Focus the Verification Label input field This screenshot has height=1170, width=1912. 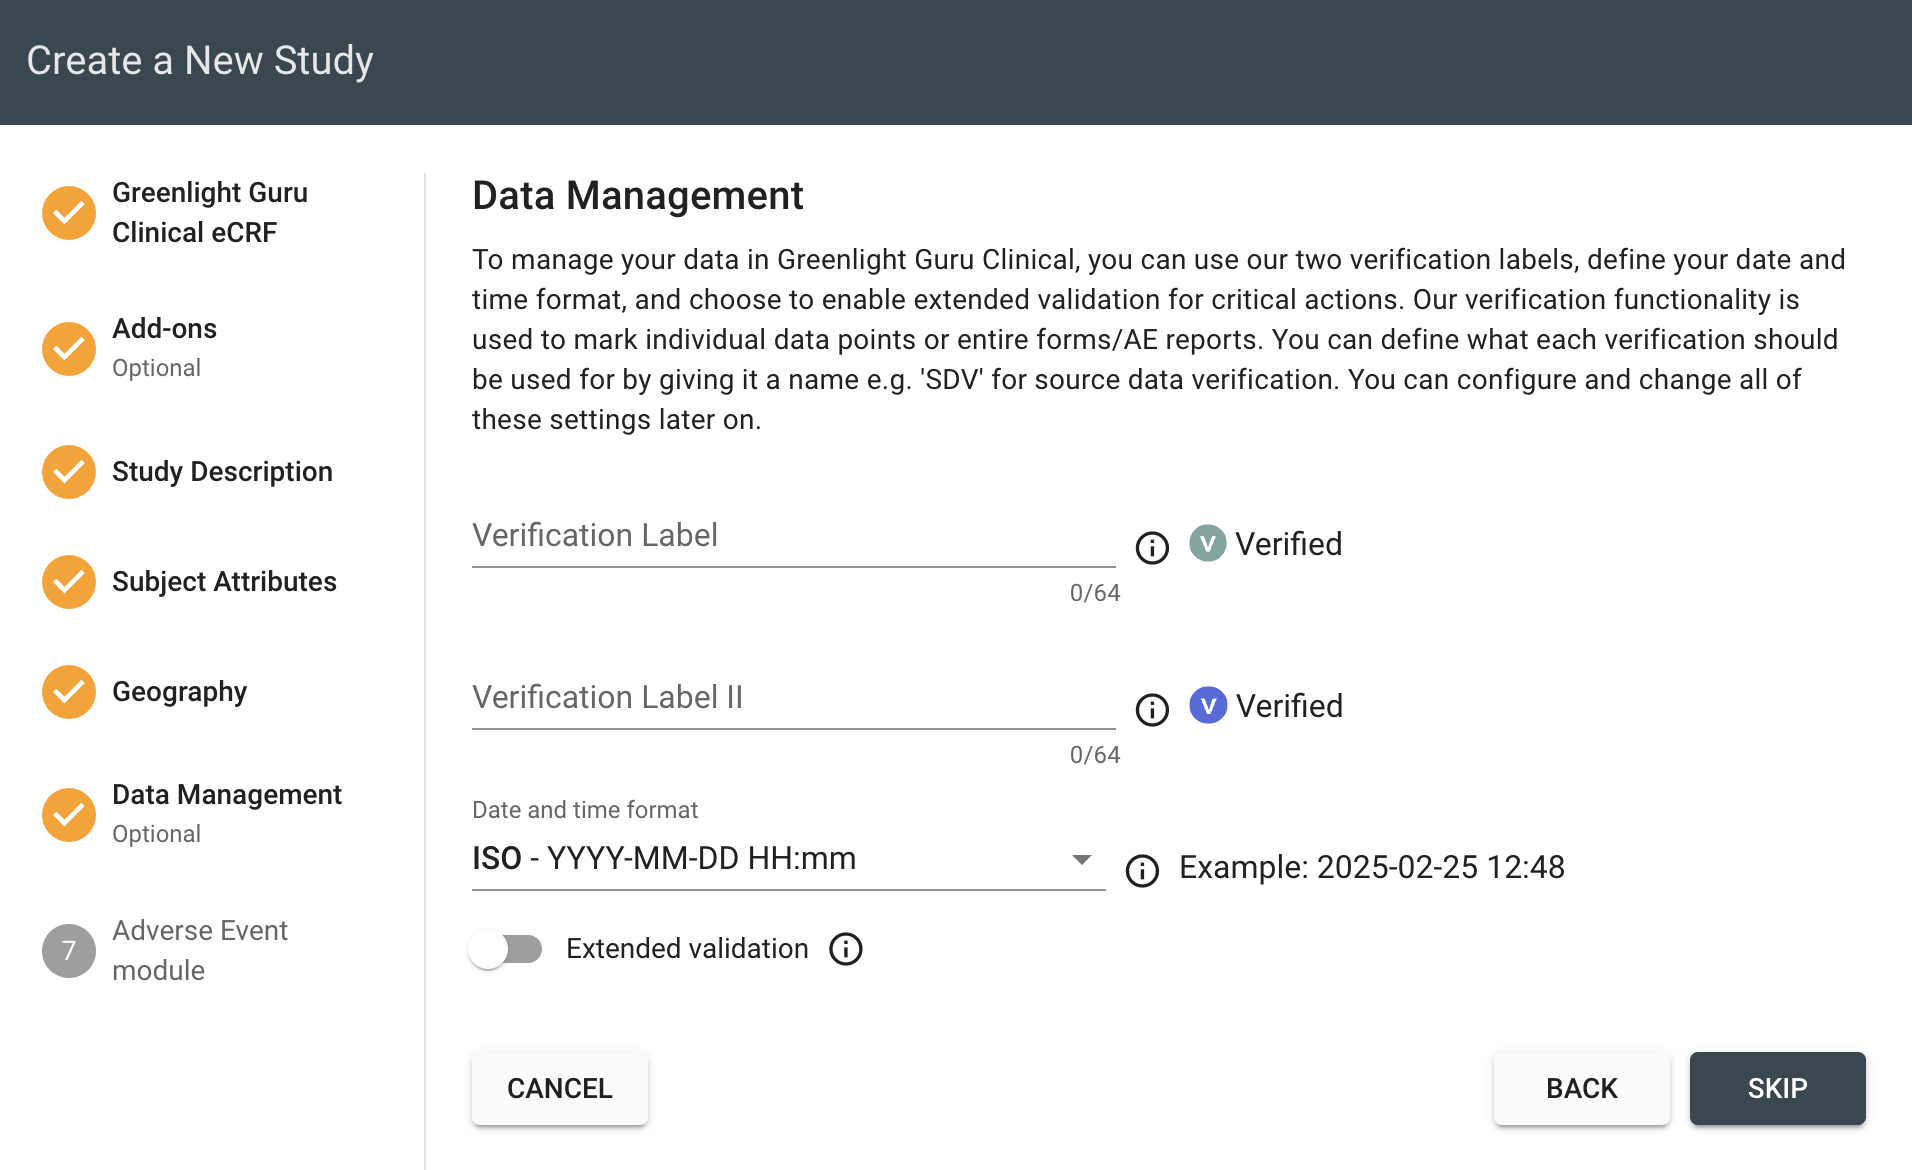point(792,537)
